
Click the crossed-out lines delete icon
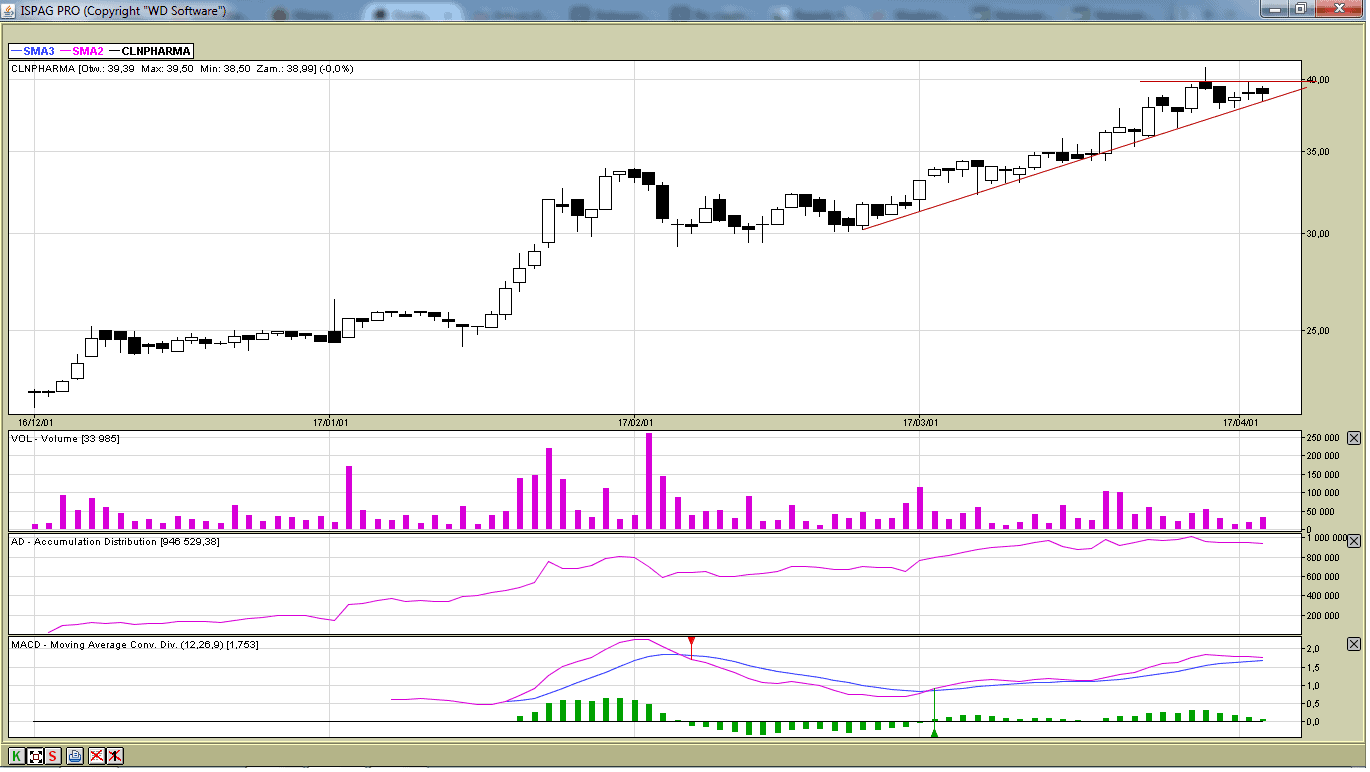pyautogui.click(x=97, y=756)
